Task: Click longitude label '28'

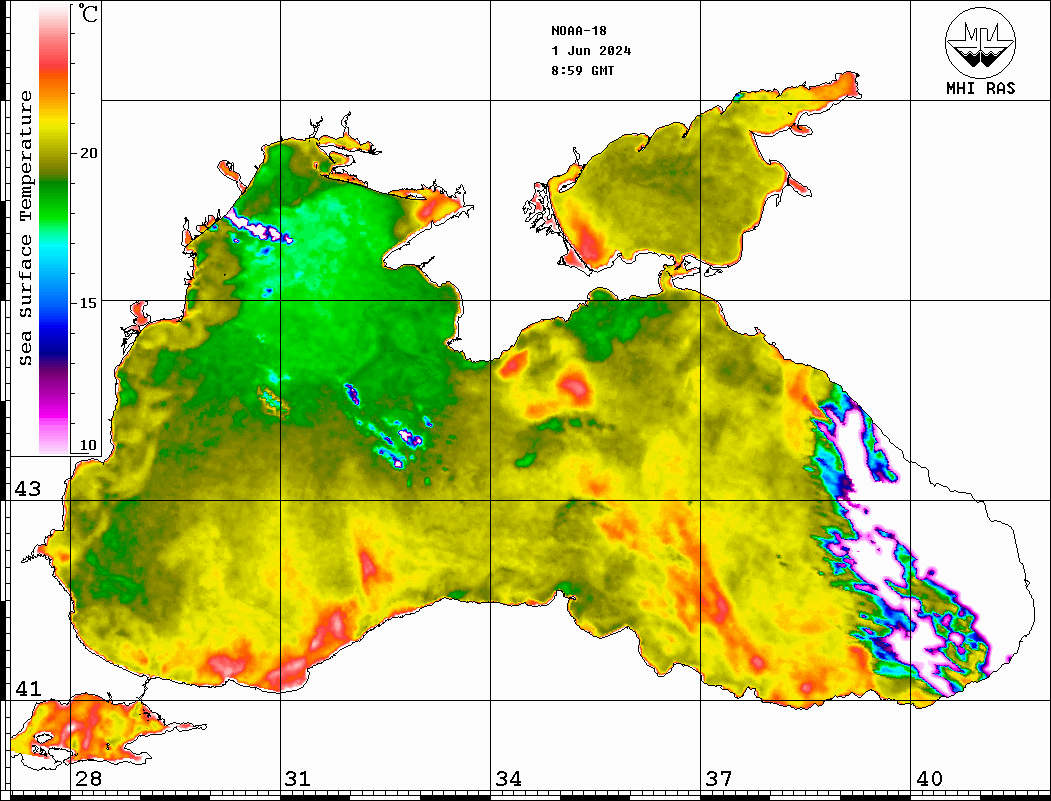Action: [88, 779]
